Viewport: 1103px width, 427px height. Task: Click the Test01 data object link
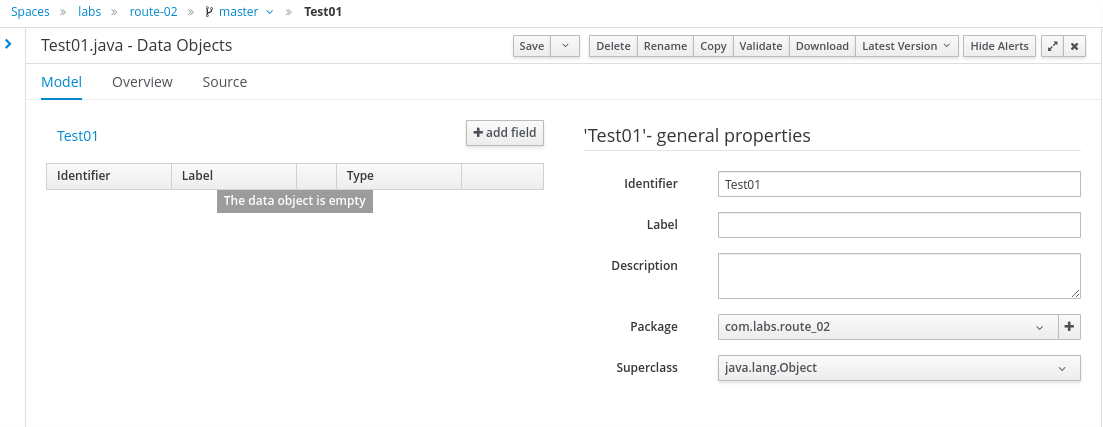tap(78, 137)
